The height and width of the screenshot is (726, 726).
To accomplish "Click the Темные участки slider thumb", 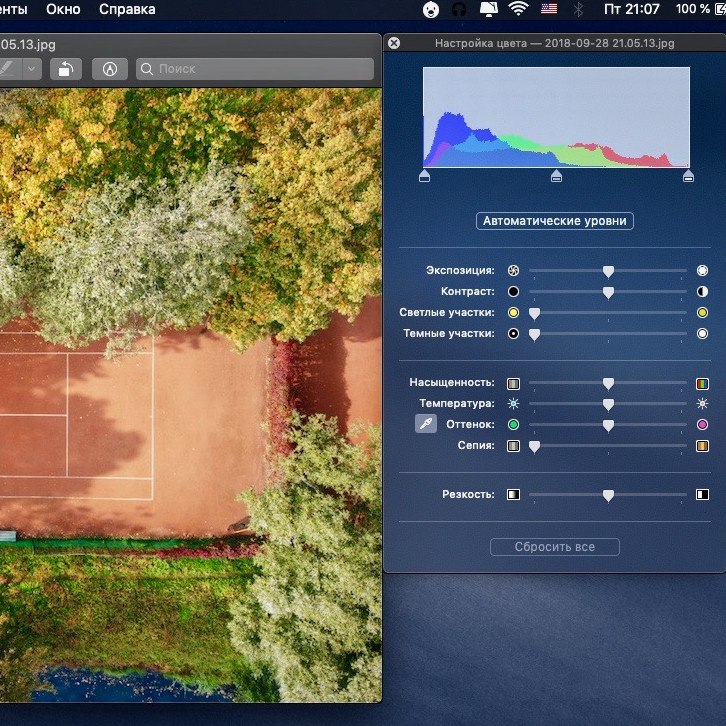I will coord(534,335).
